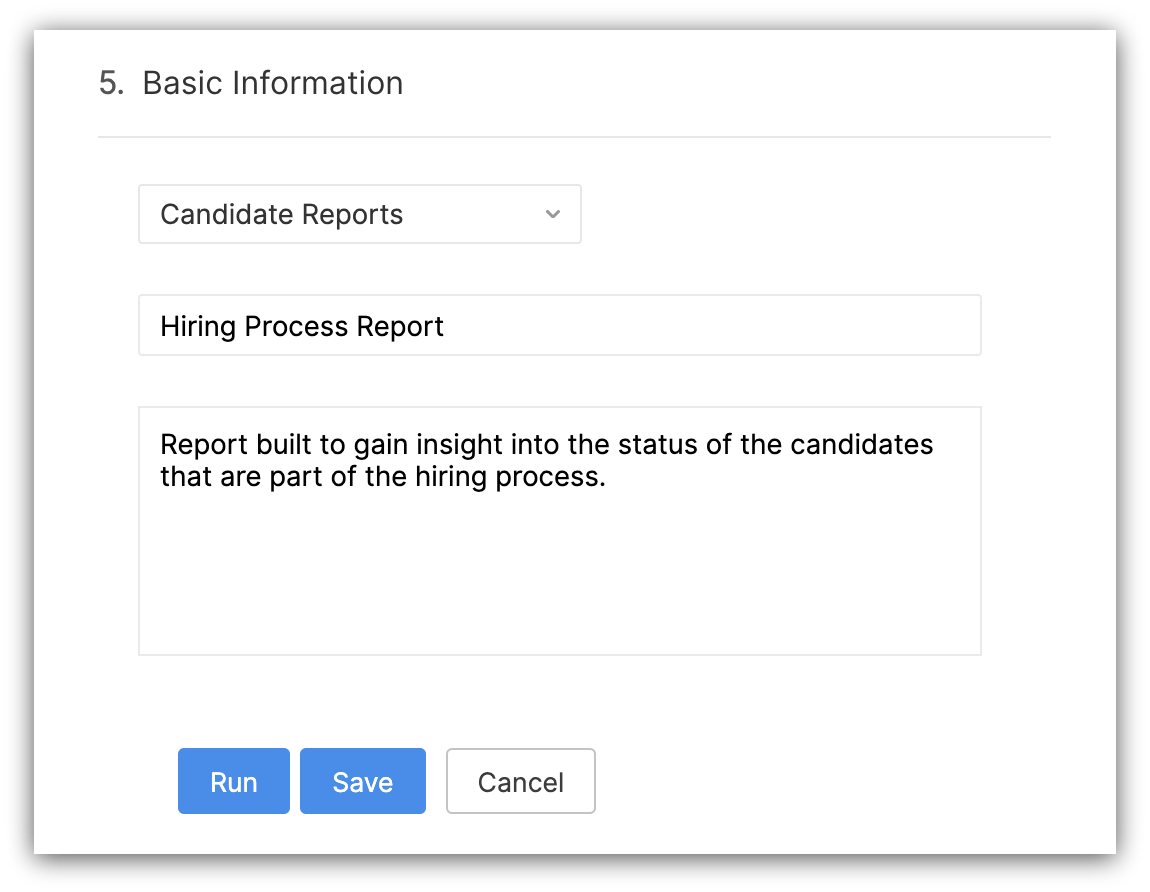
Task: Cancel report creation
Action: 521,781
